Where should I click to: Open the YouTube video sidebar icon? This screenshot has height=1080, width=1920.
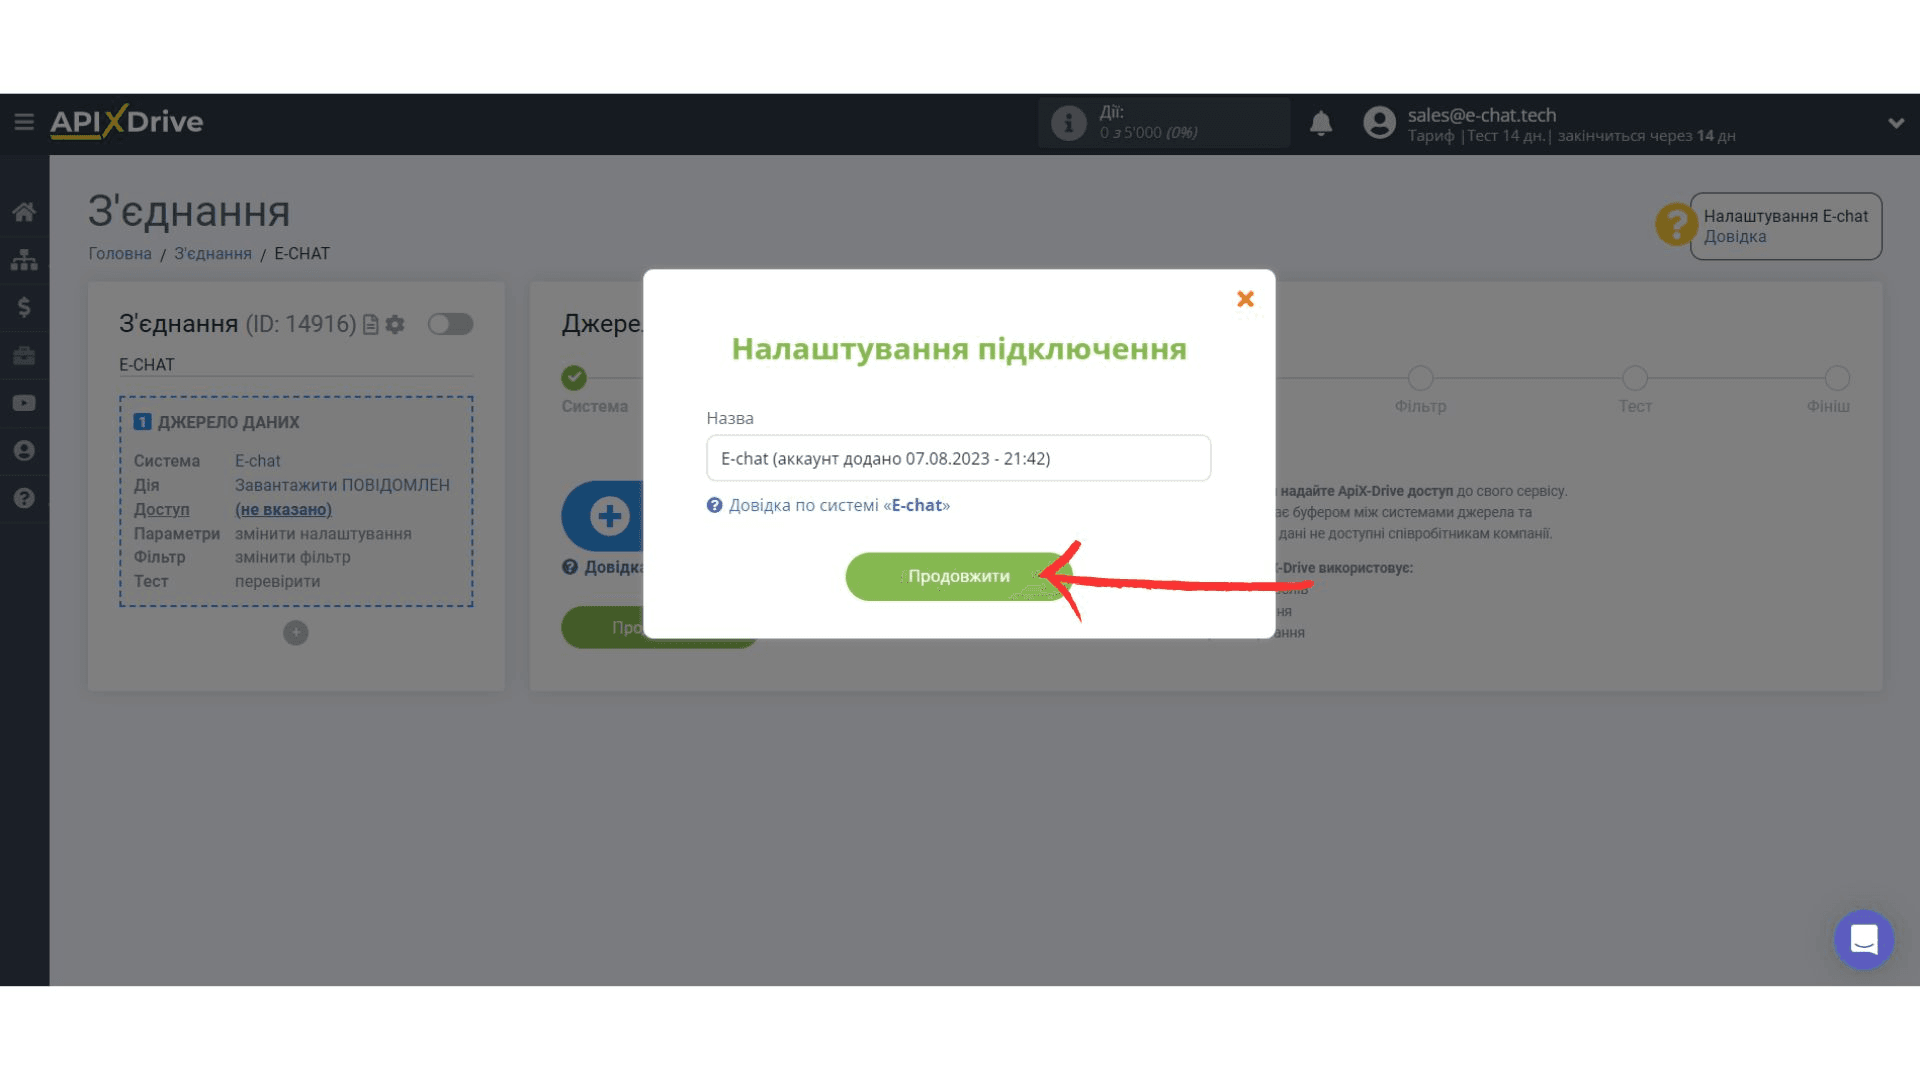click(x=24, y=403)
